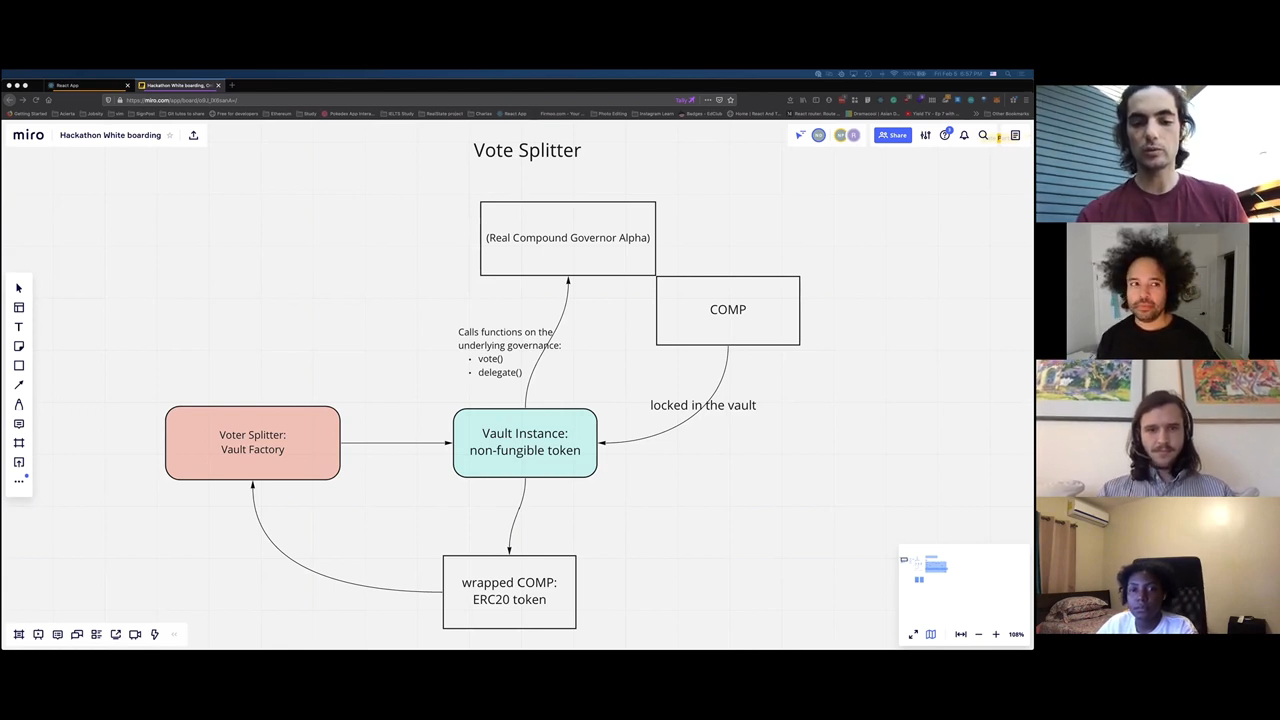Click the browser reload button
This screenshot has width=1280, height=720.
click(x=35, y=100)
